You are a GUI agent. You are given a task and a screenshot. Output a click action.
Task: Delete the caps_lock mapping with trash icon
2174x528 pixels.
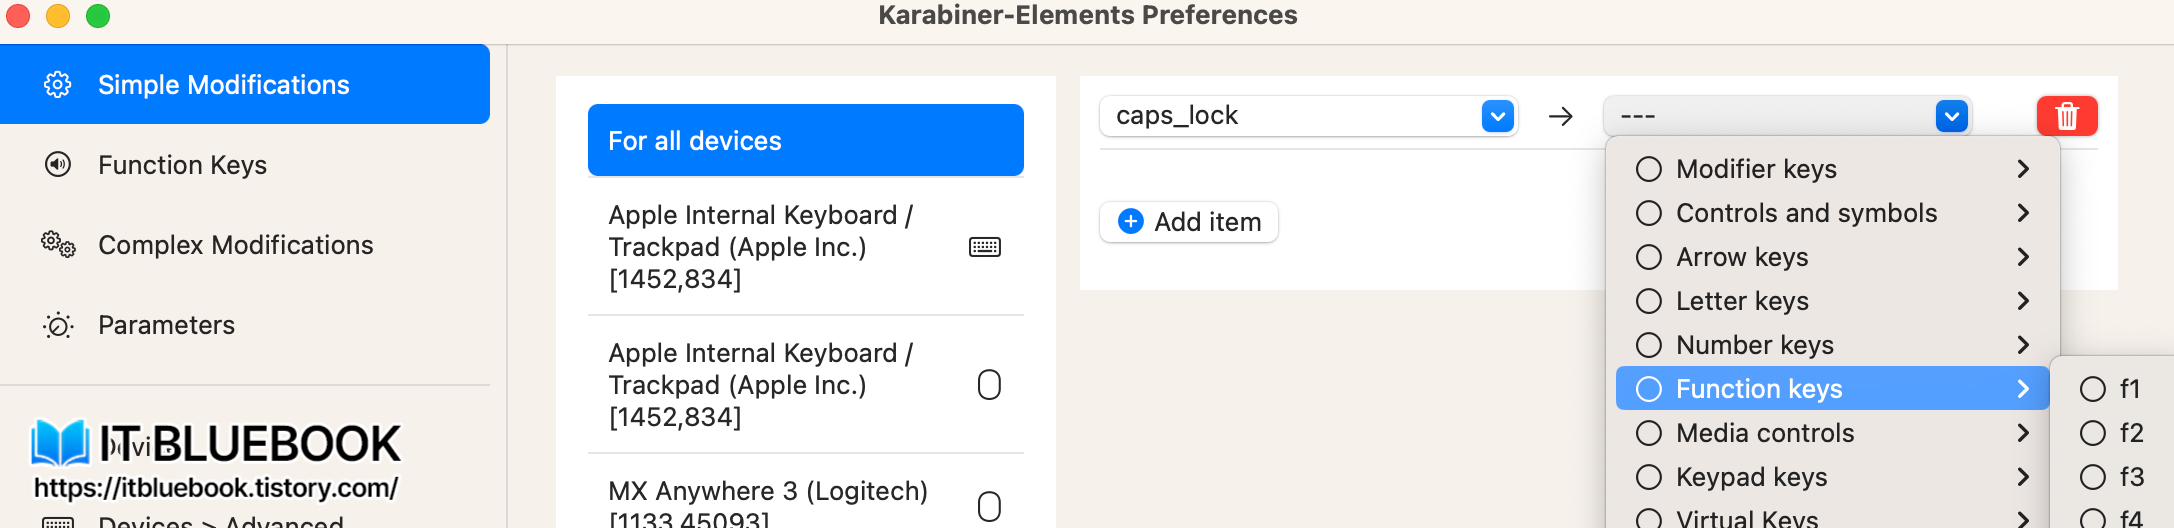tap(2066, 116)
